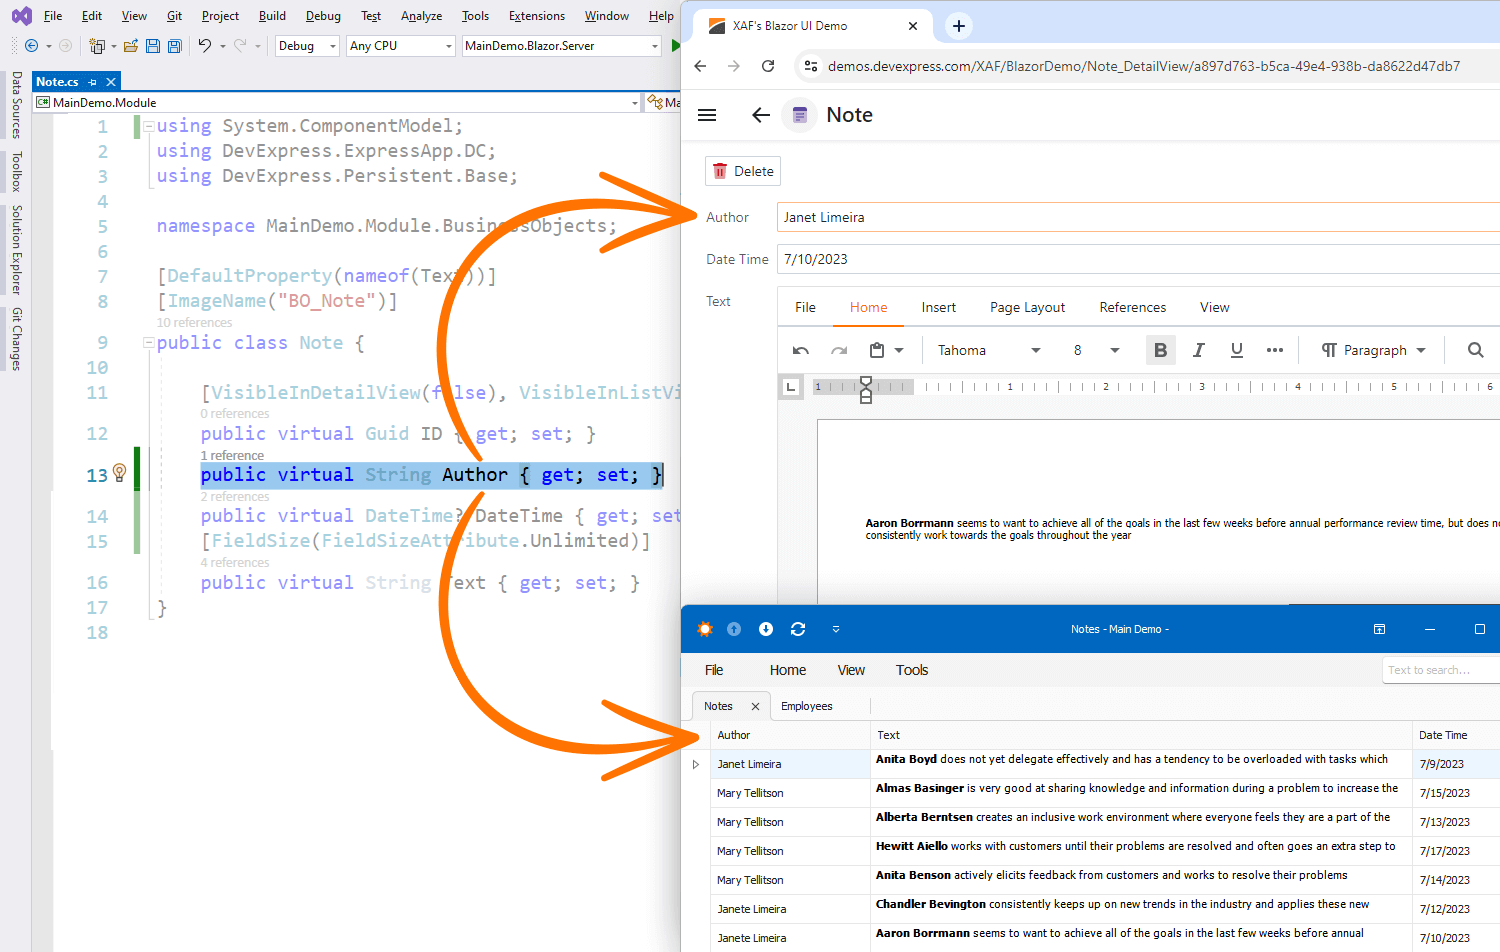Screen dimensions: 1500x952
Task: Open the hamburger navigation menu
Action: pyautogui.click(x=707, y=115)
